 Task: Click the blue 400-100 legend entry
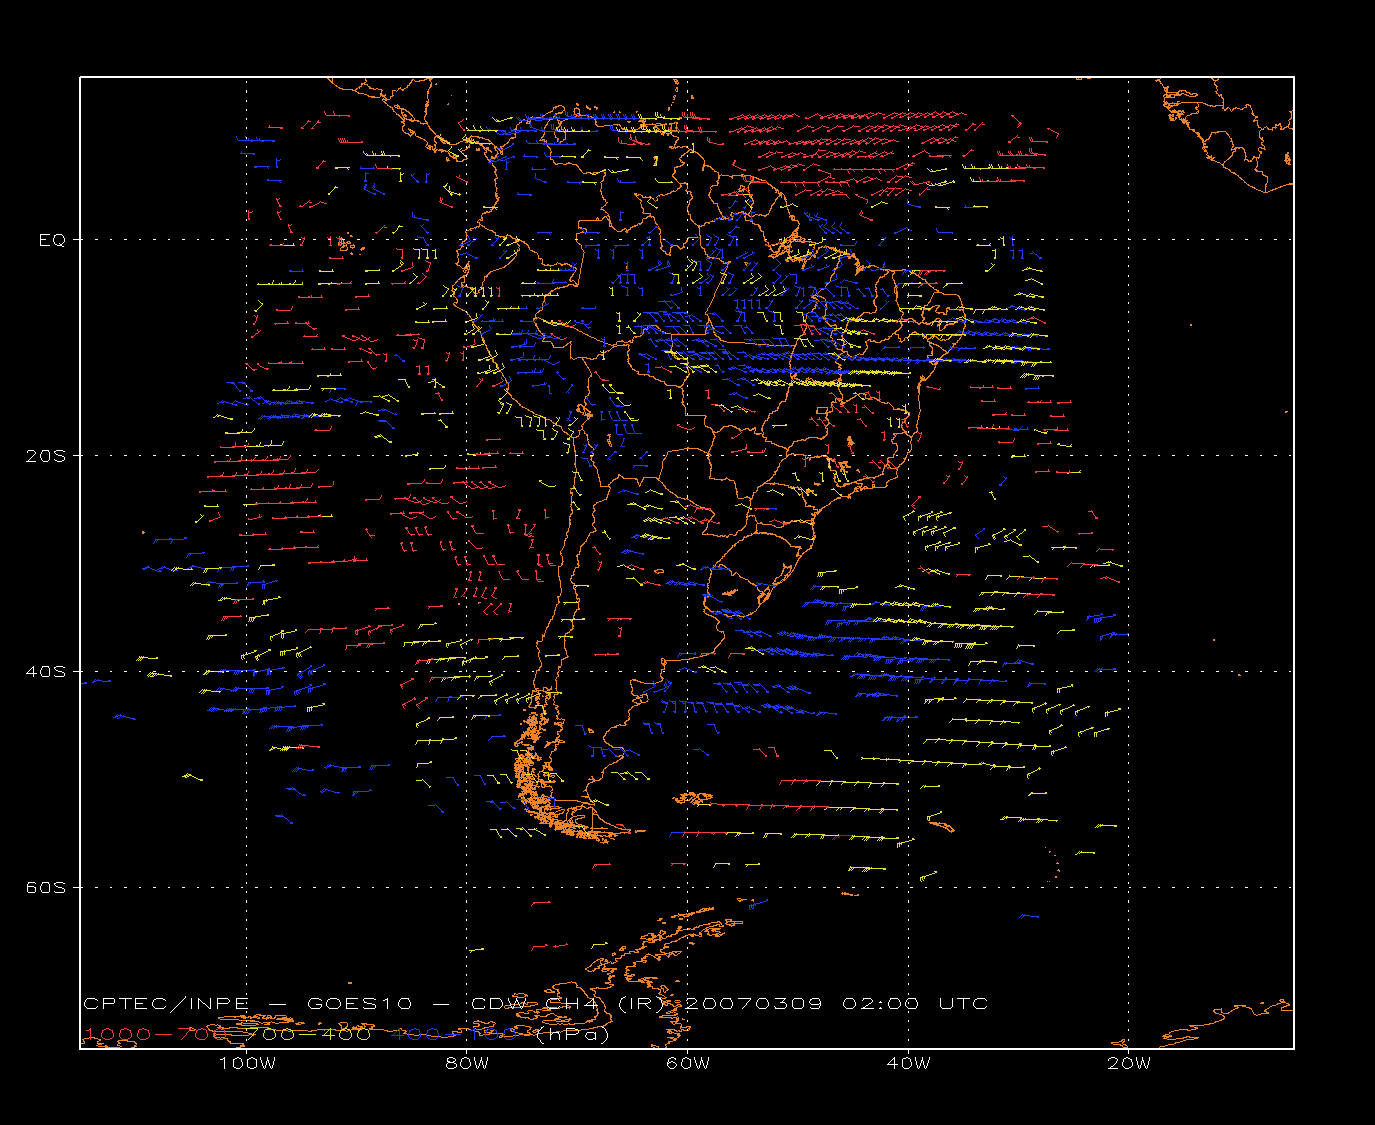[454, 1034]
